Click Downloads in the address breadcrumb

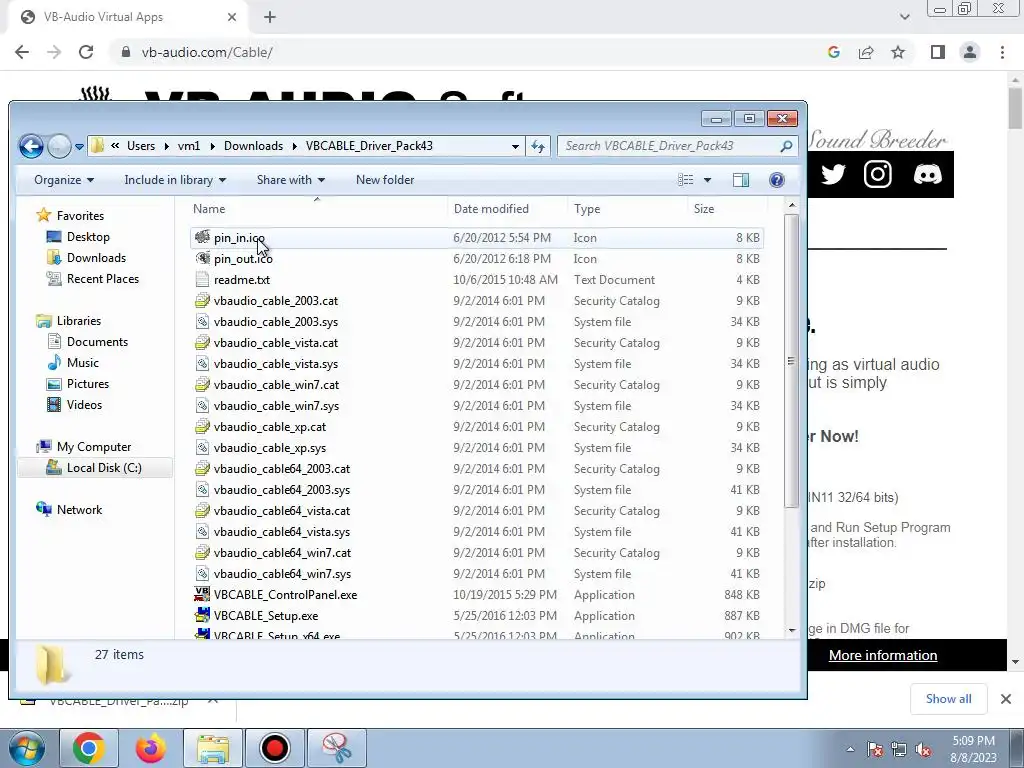(253, 146)
